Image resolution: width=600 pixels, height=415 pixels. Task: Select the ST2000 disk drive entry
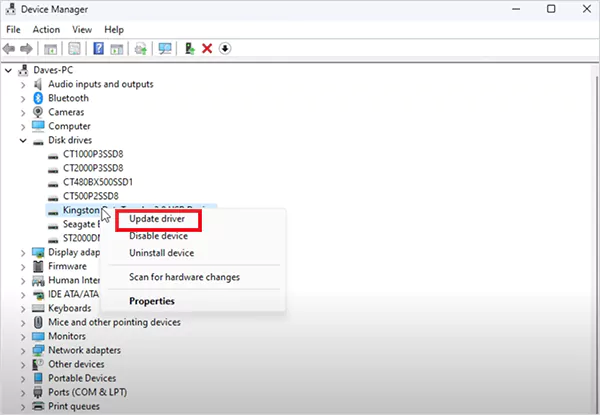click(81, 238)
